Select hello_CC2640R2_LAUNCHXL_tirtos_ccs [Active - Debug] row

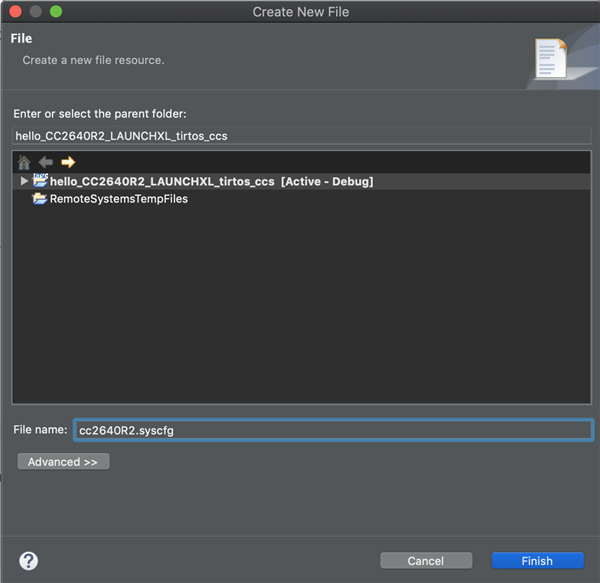point(302,181)
